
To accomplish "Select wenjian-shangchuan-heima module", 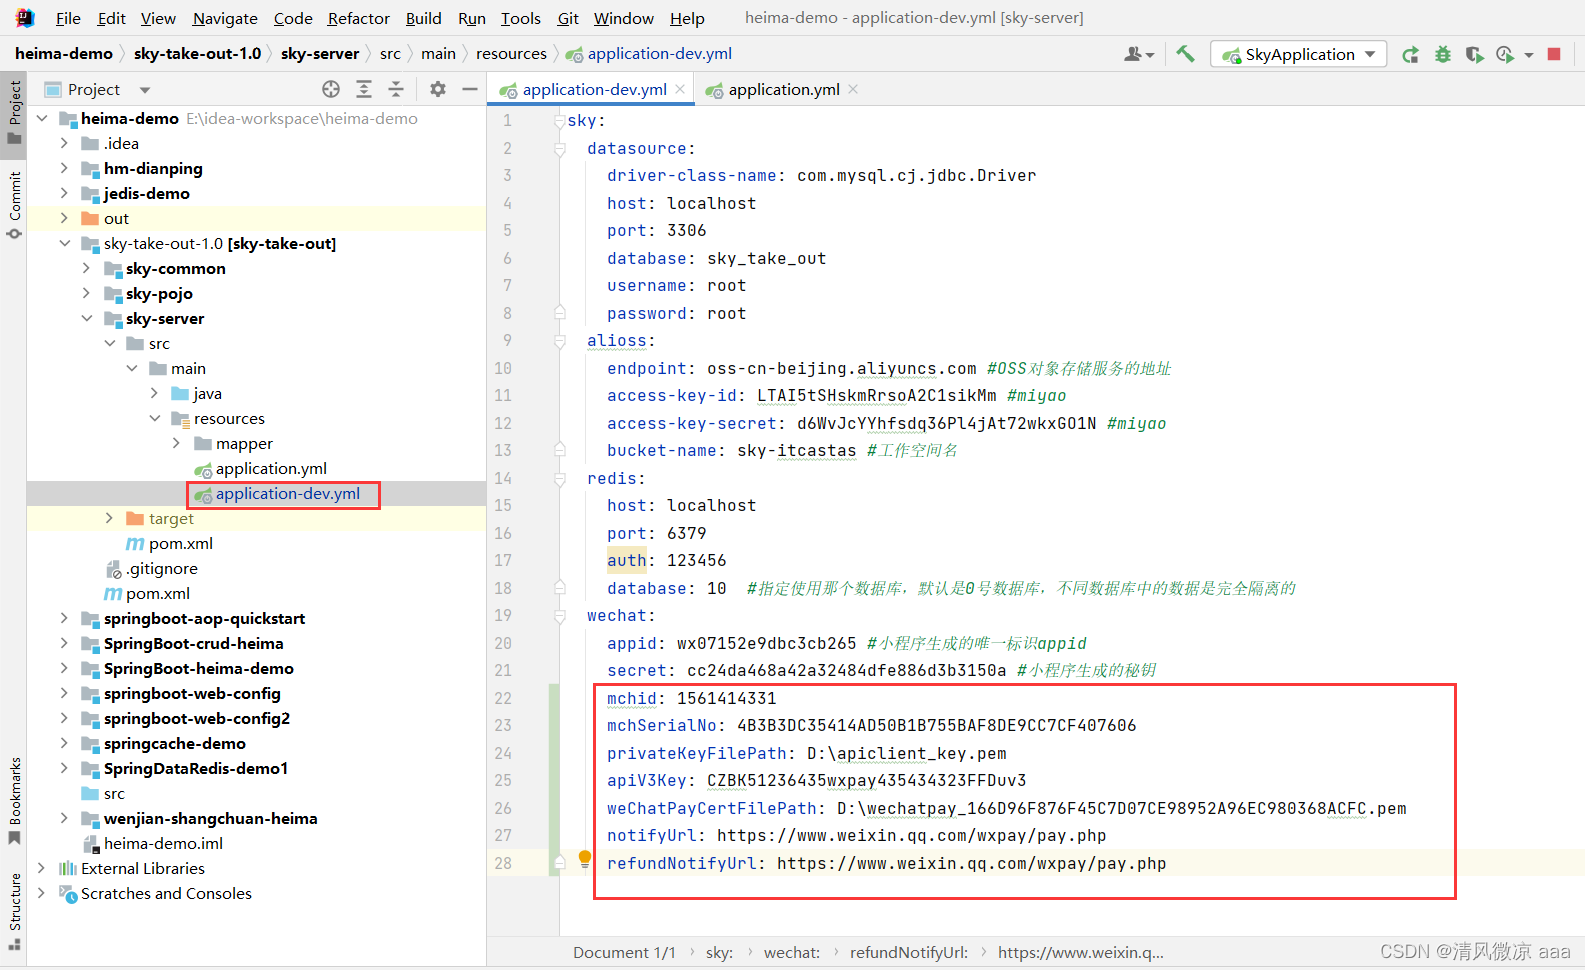I will 210,818.
